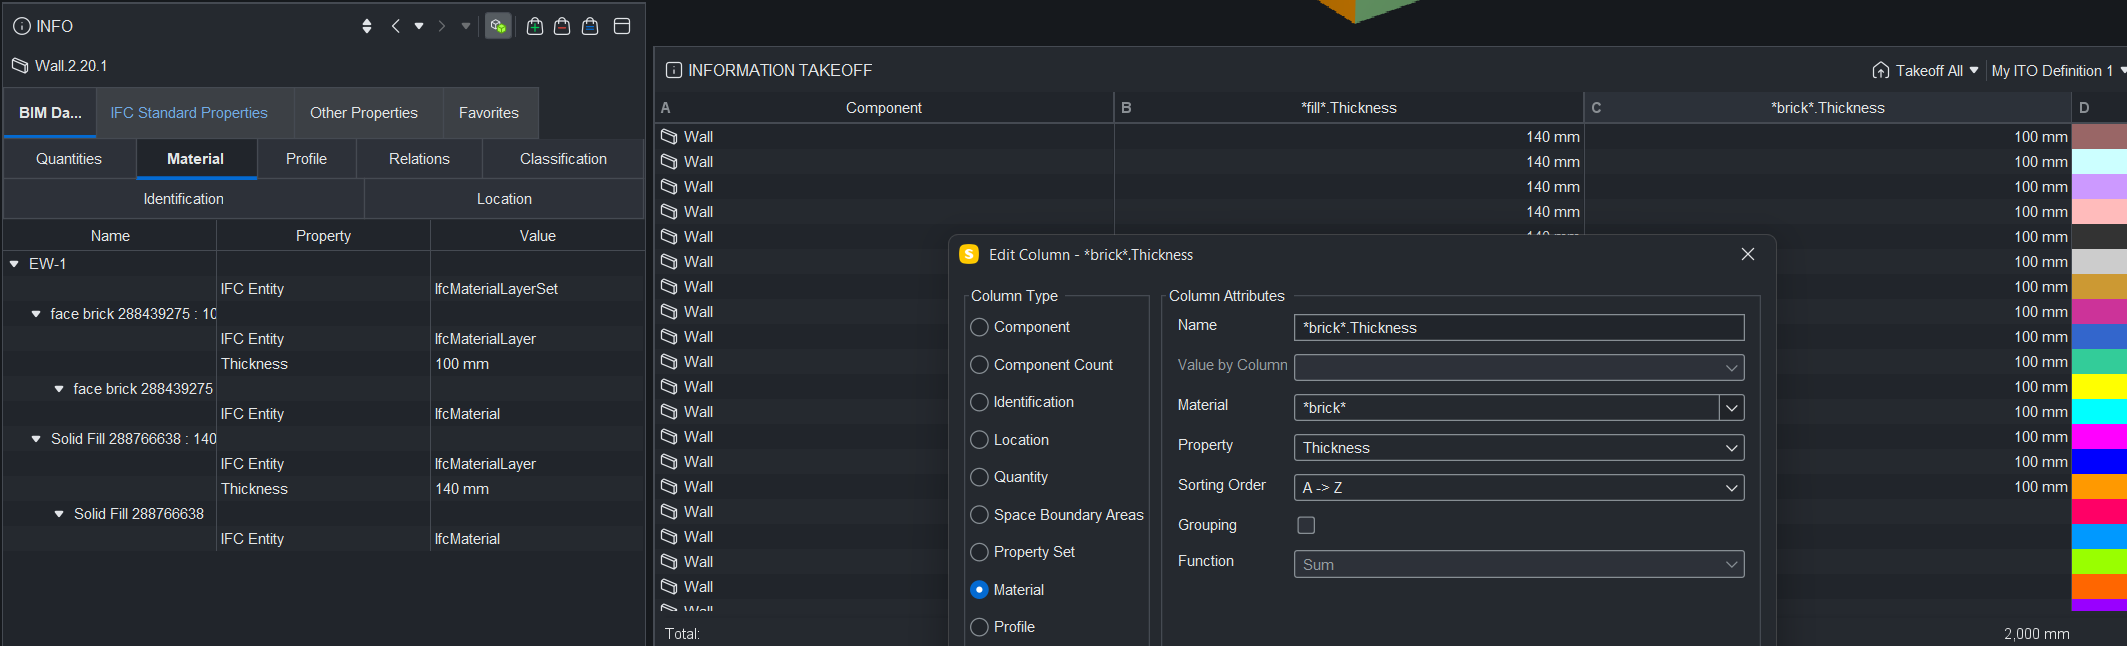Click the wall icon beside Wall.2.20.1
The height and width of the screenshot is (646, 2127).
click(20, 66)
